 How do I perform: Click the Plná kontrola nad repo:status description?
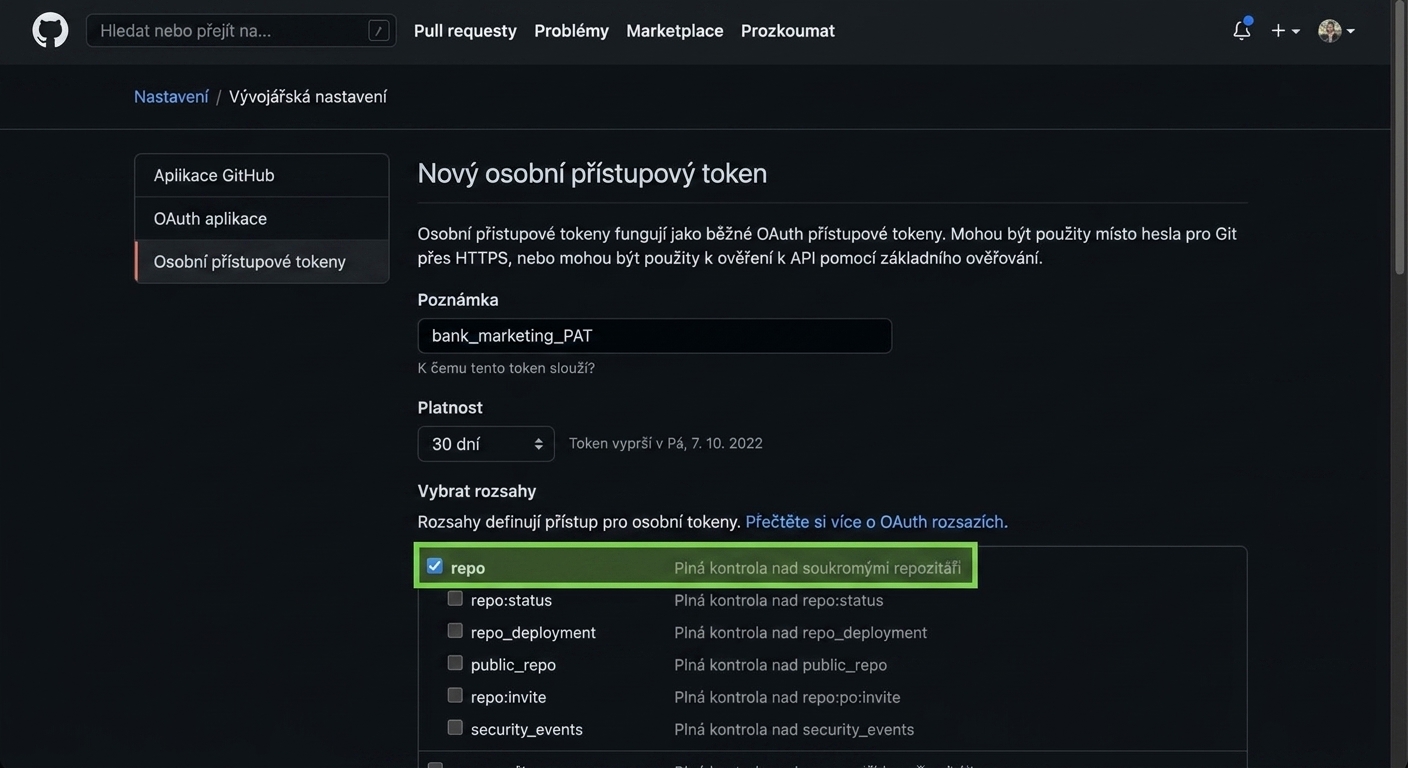(x=779, y=600)
